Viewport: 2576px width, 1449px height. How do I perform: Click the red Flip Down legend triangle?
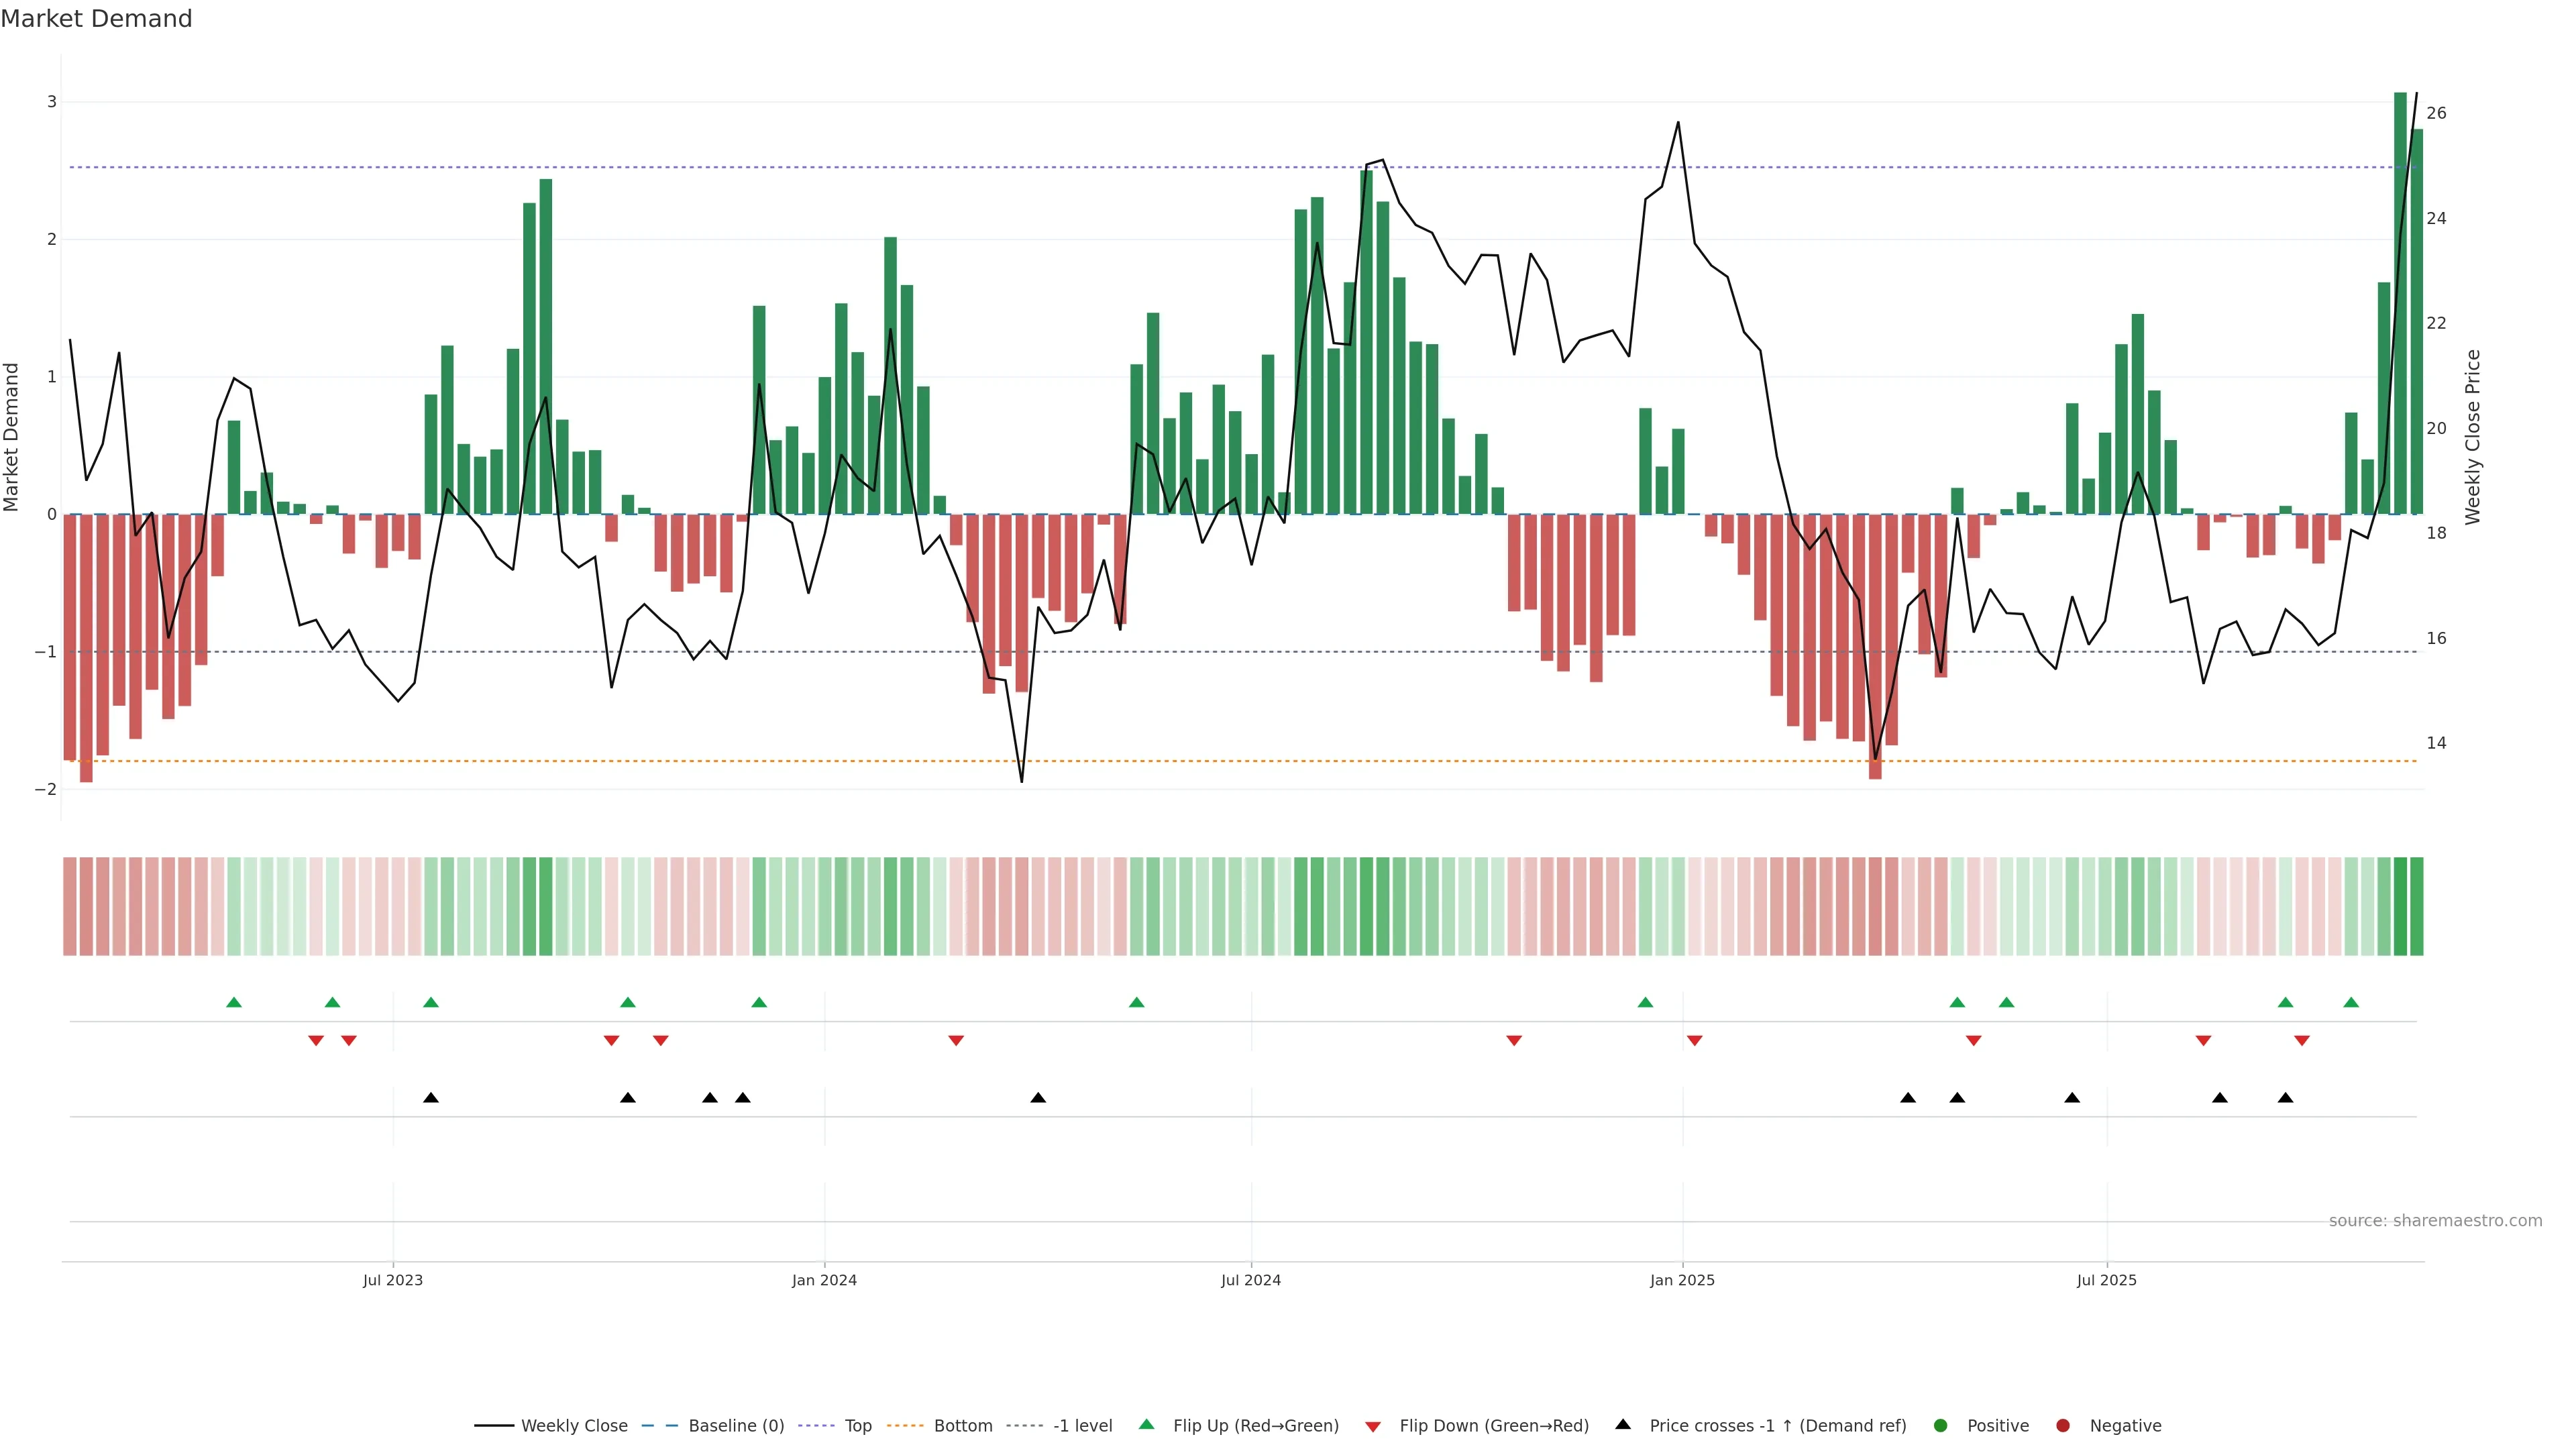tap(1373, 1426)
